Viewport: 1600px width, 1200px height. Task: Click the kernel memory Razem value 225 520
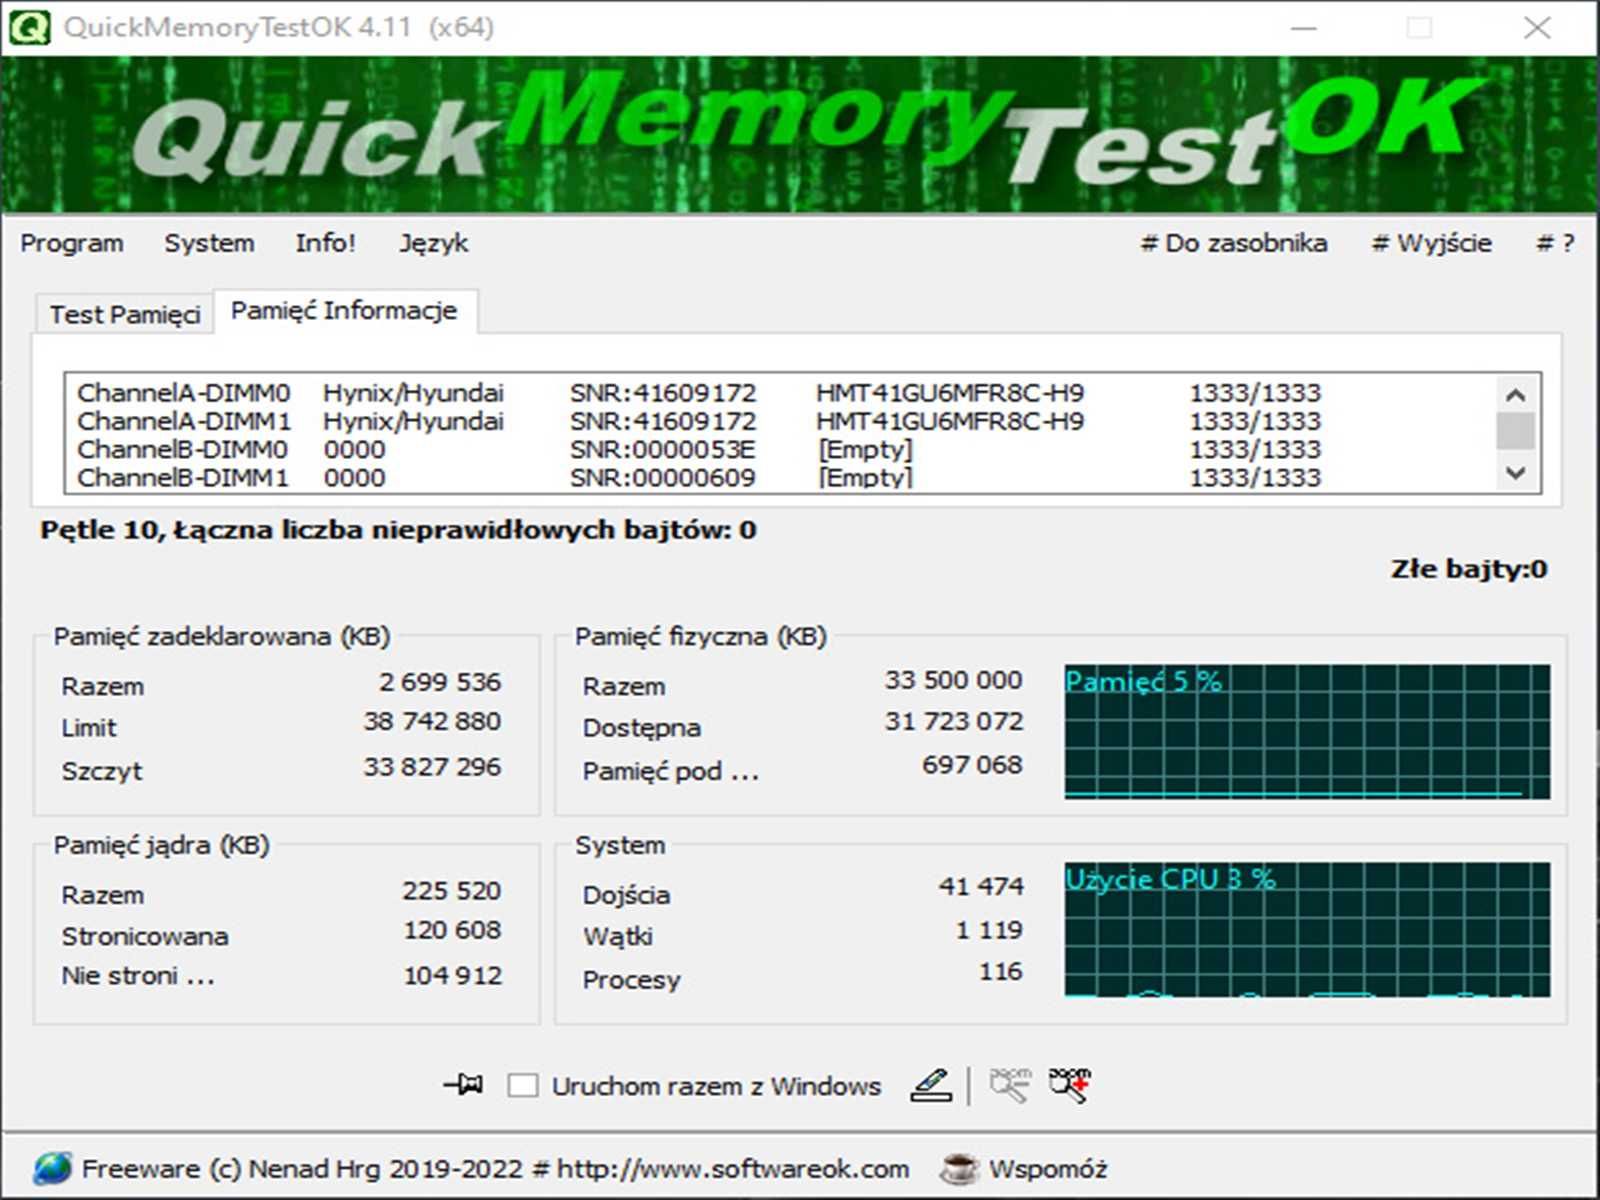[x=452, y=890]
